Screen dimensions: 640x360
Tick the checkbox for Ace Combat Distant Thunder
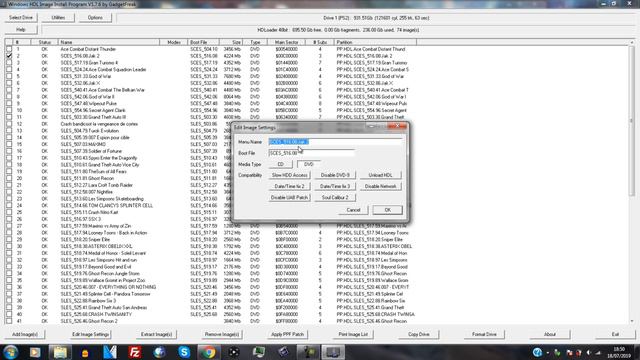[x=9, y=49]
